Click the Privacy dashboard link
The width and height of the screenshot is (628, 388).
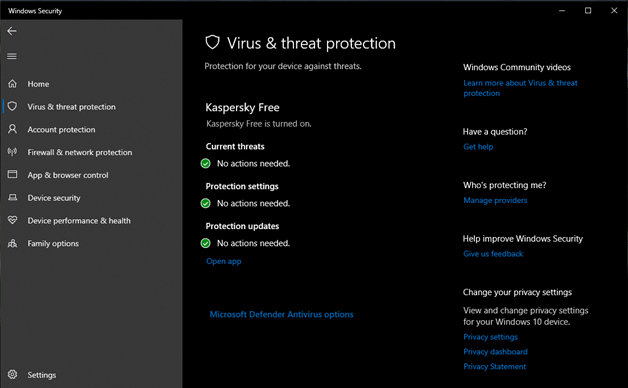tap(495, 352)
